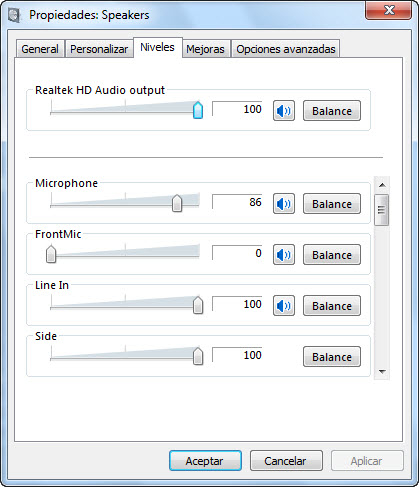419x487 pixels.
Task: Click the FrontMic slider handle at zero
Action: point(51,254)
